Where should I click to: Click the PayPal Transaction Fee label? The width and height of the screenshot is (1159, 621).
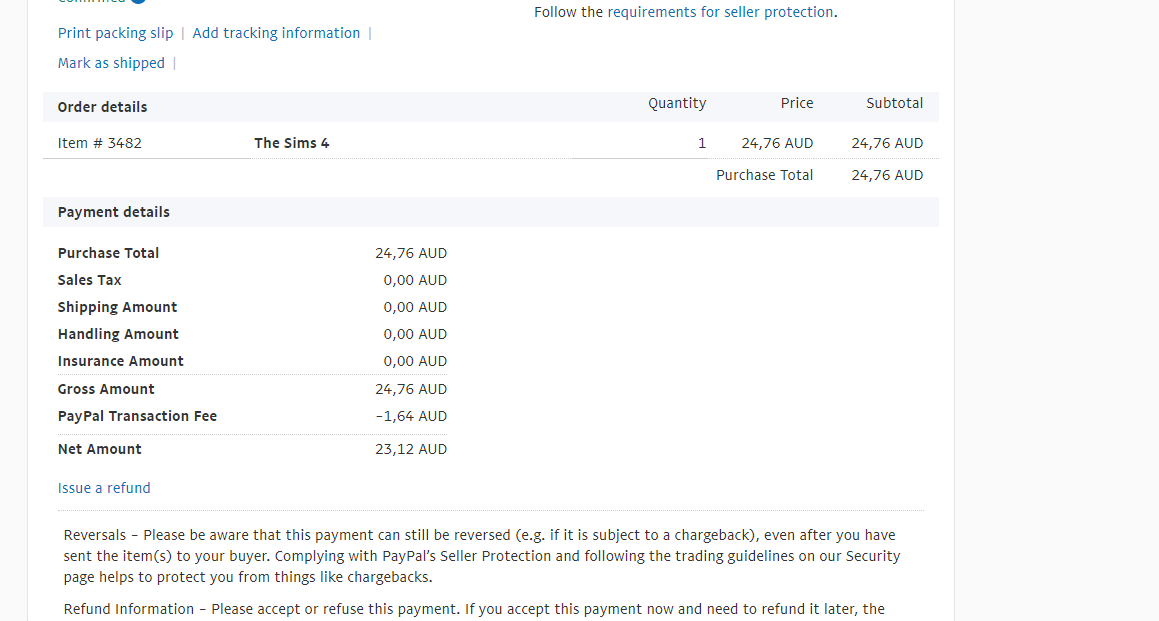point(137,416)
